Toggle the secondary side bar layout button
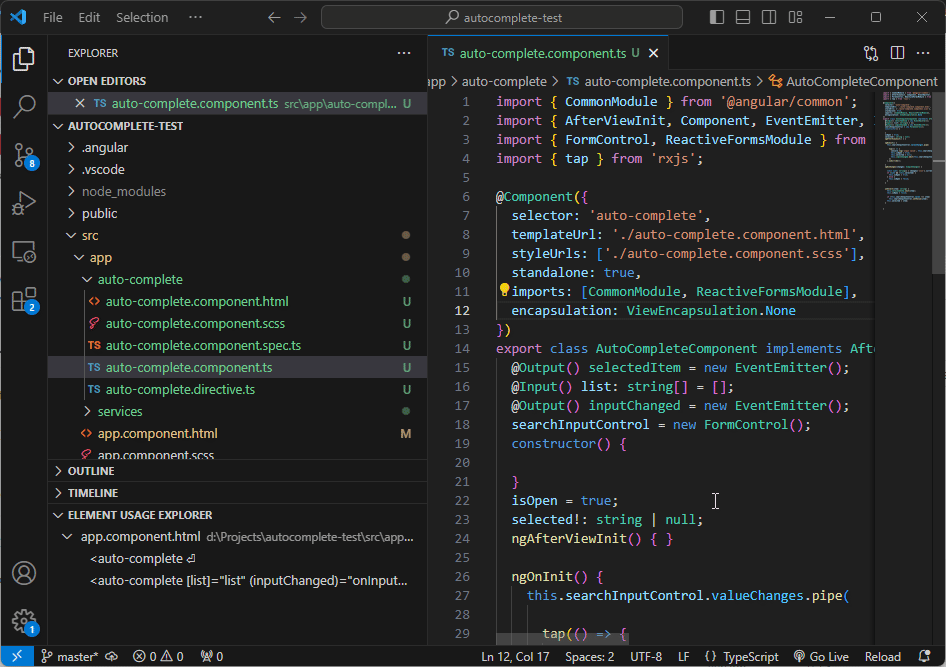The image size is (946, 667). click(768, 17)
